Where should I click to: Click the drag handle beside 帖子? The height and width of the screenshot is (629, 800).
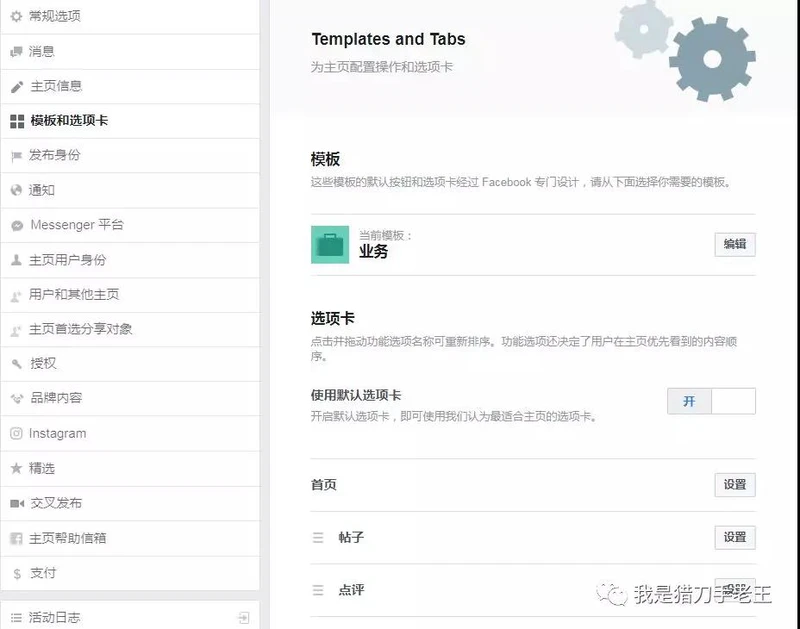318,538
